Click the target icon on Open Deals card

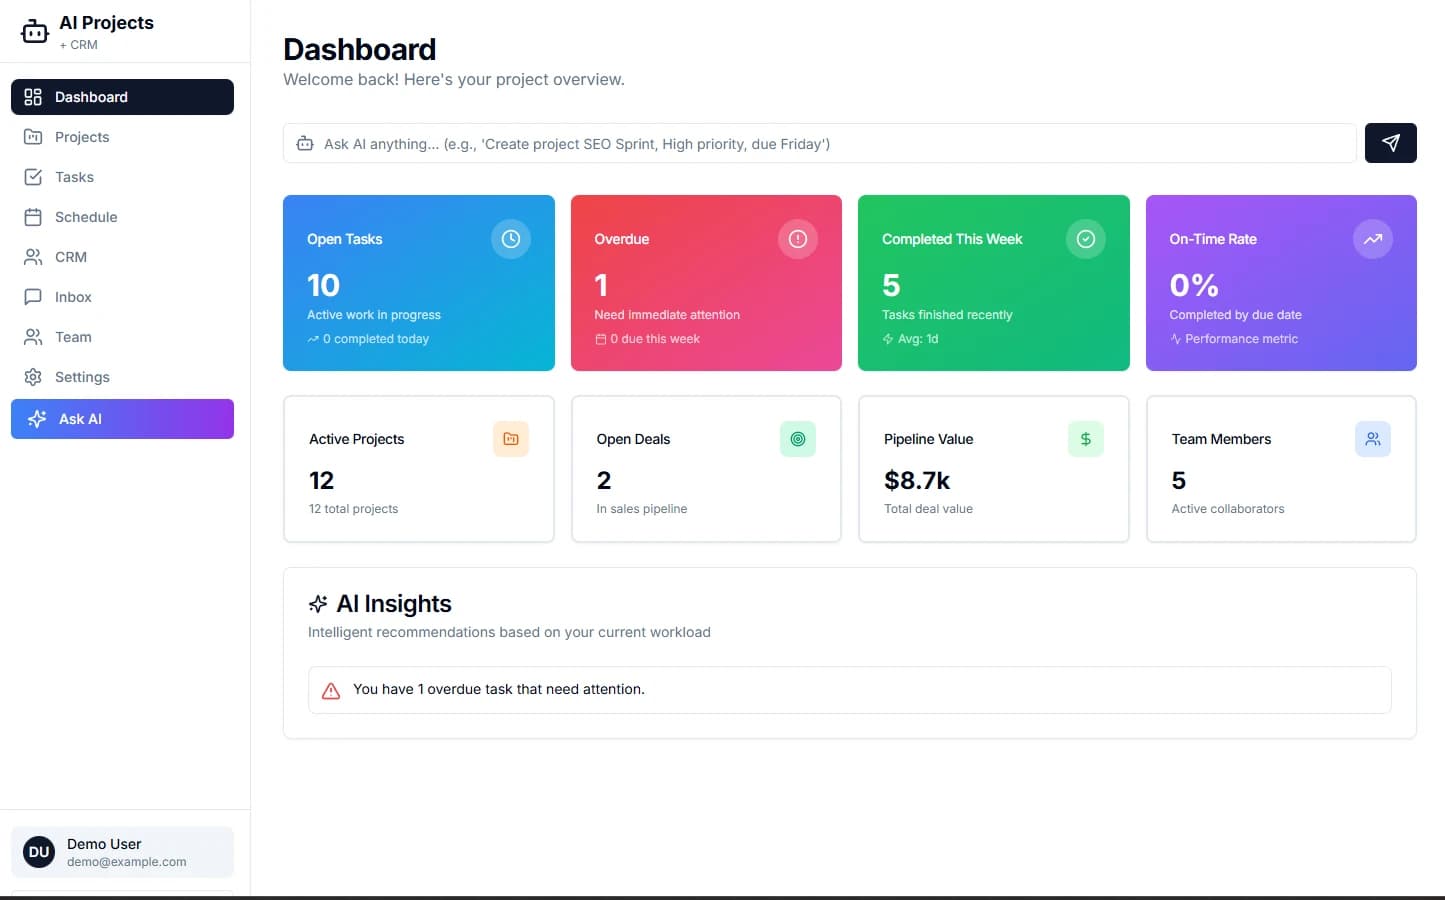(798, 439)
